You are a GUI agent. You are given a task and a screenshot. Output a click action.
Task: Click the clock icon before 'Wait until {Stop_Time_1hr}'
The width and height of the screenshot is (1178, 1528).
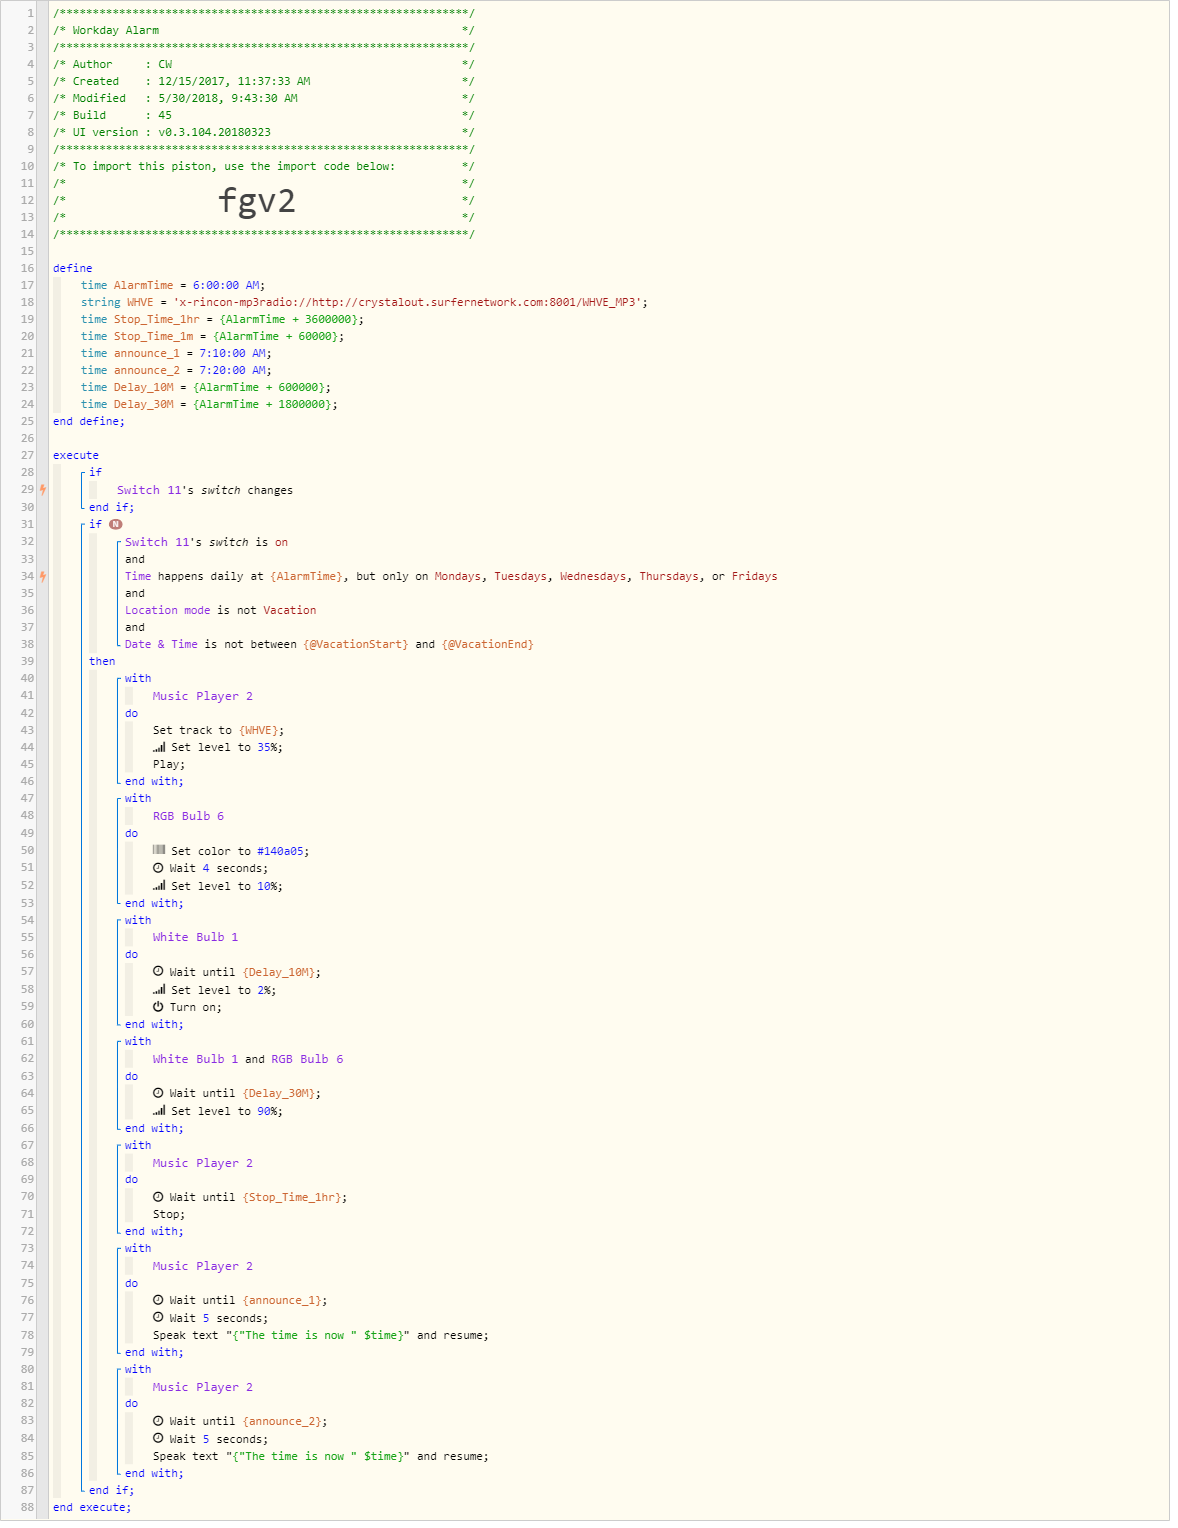click(158, 1197)
